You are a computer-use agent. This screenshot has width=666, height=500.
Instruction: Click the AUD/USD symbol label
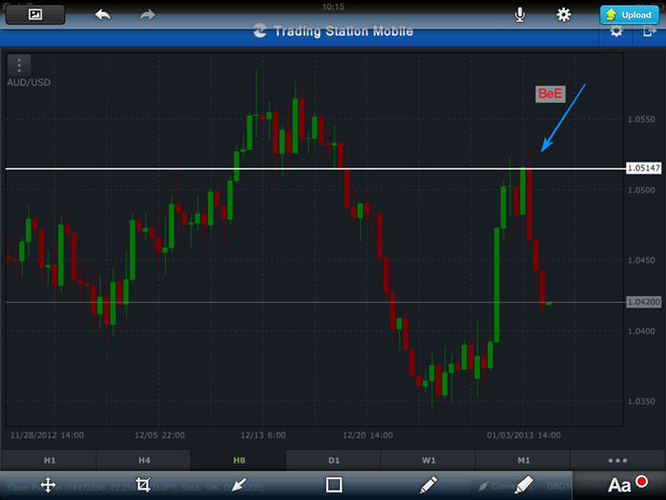click(x=29, y=82)
